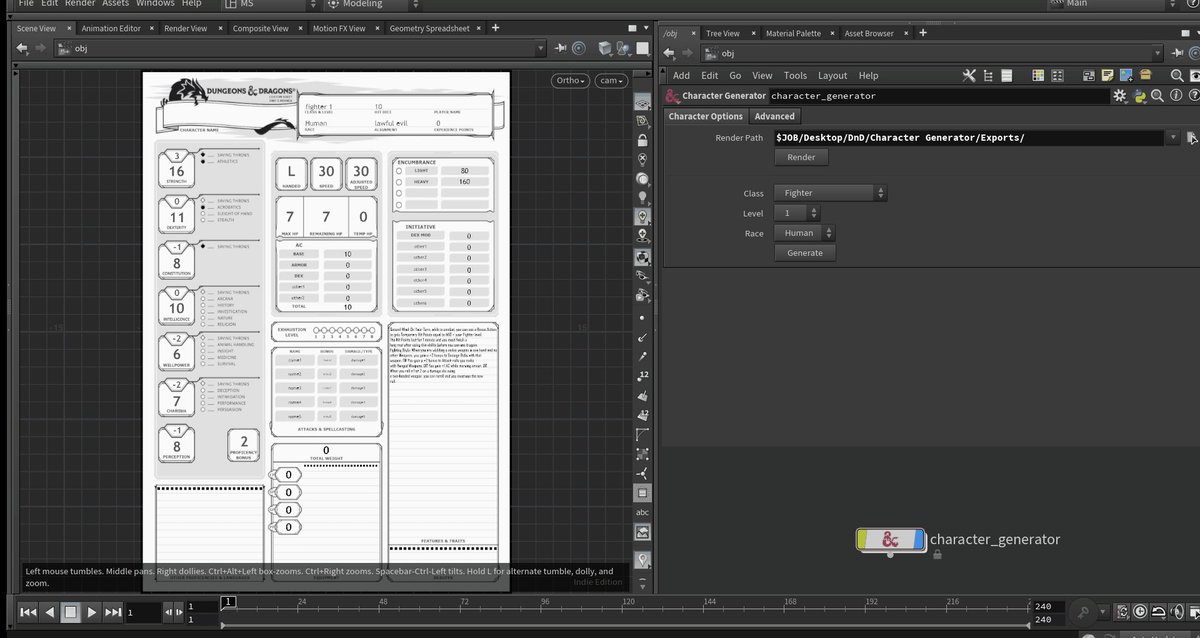
Task: Click the parameter search magnifier icon
Action: pyautogui.click(x=1156, y=96)
